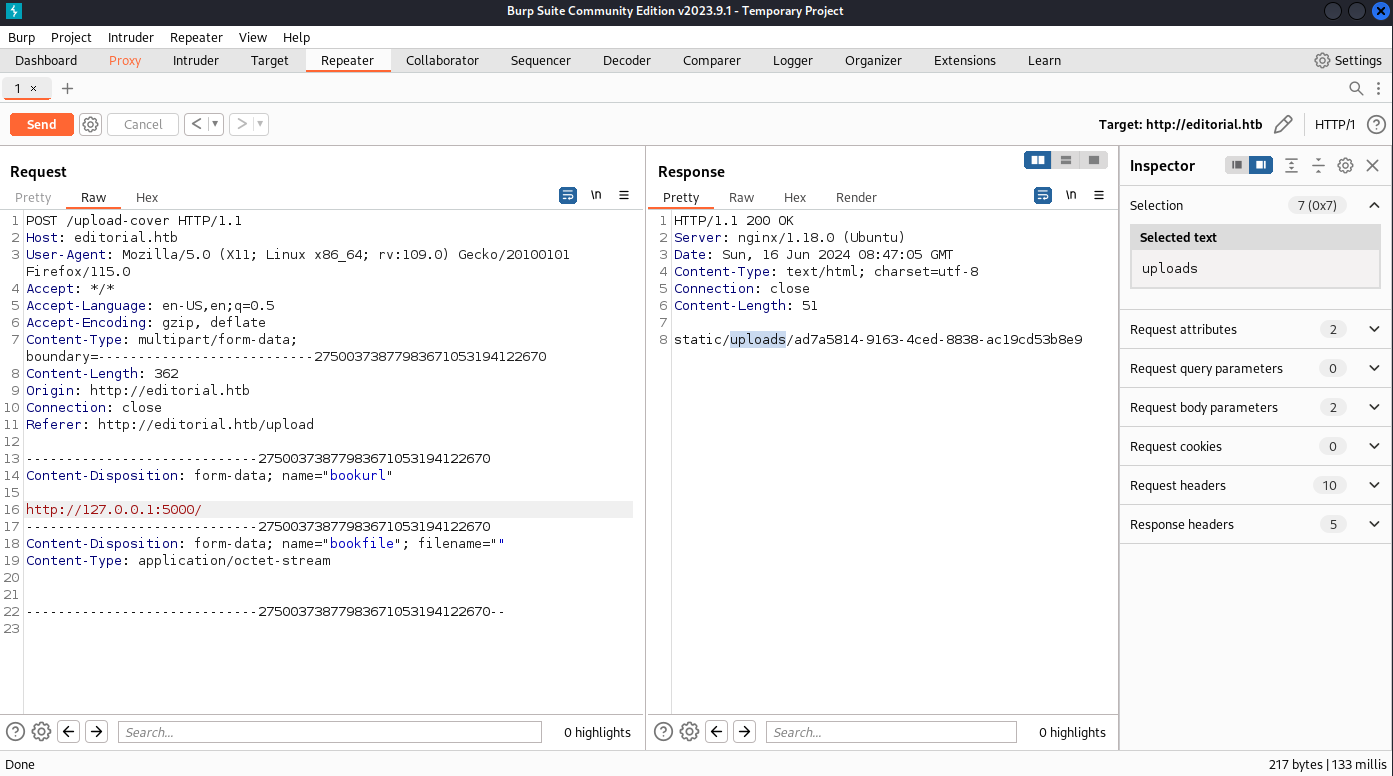Switch to the Dashboard tab
1393x776 pixels.
(x=46, y=60)
